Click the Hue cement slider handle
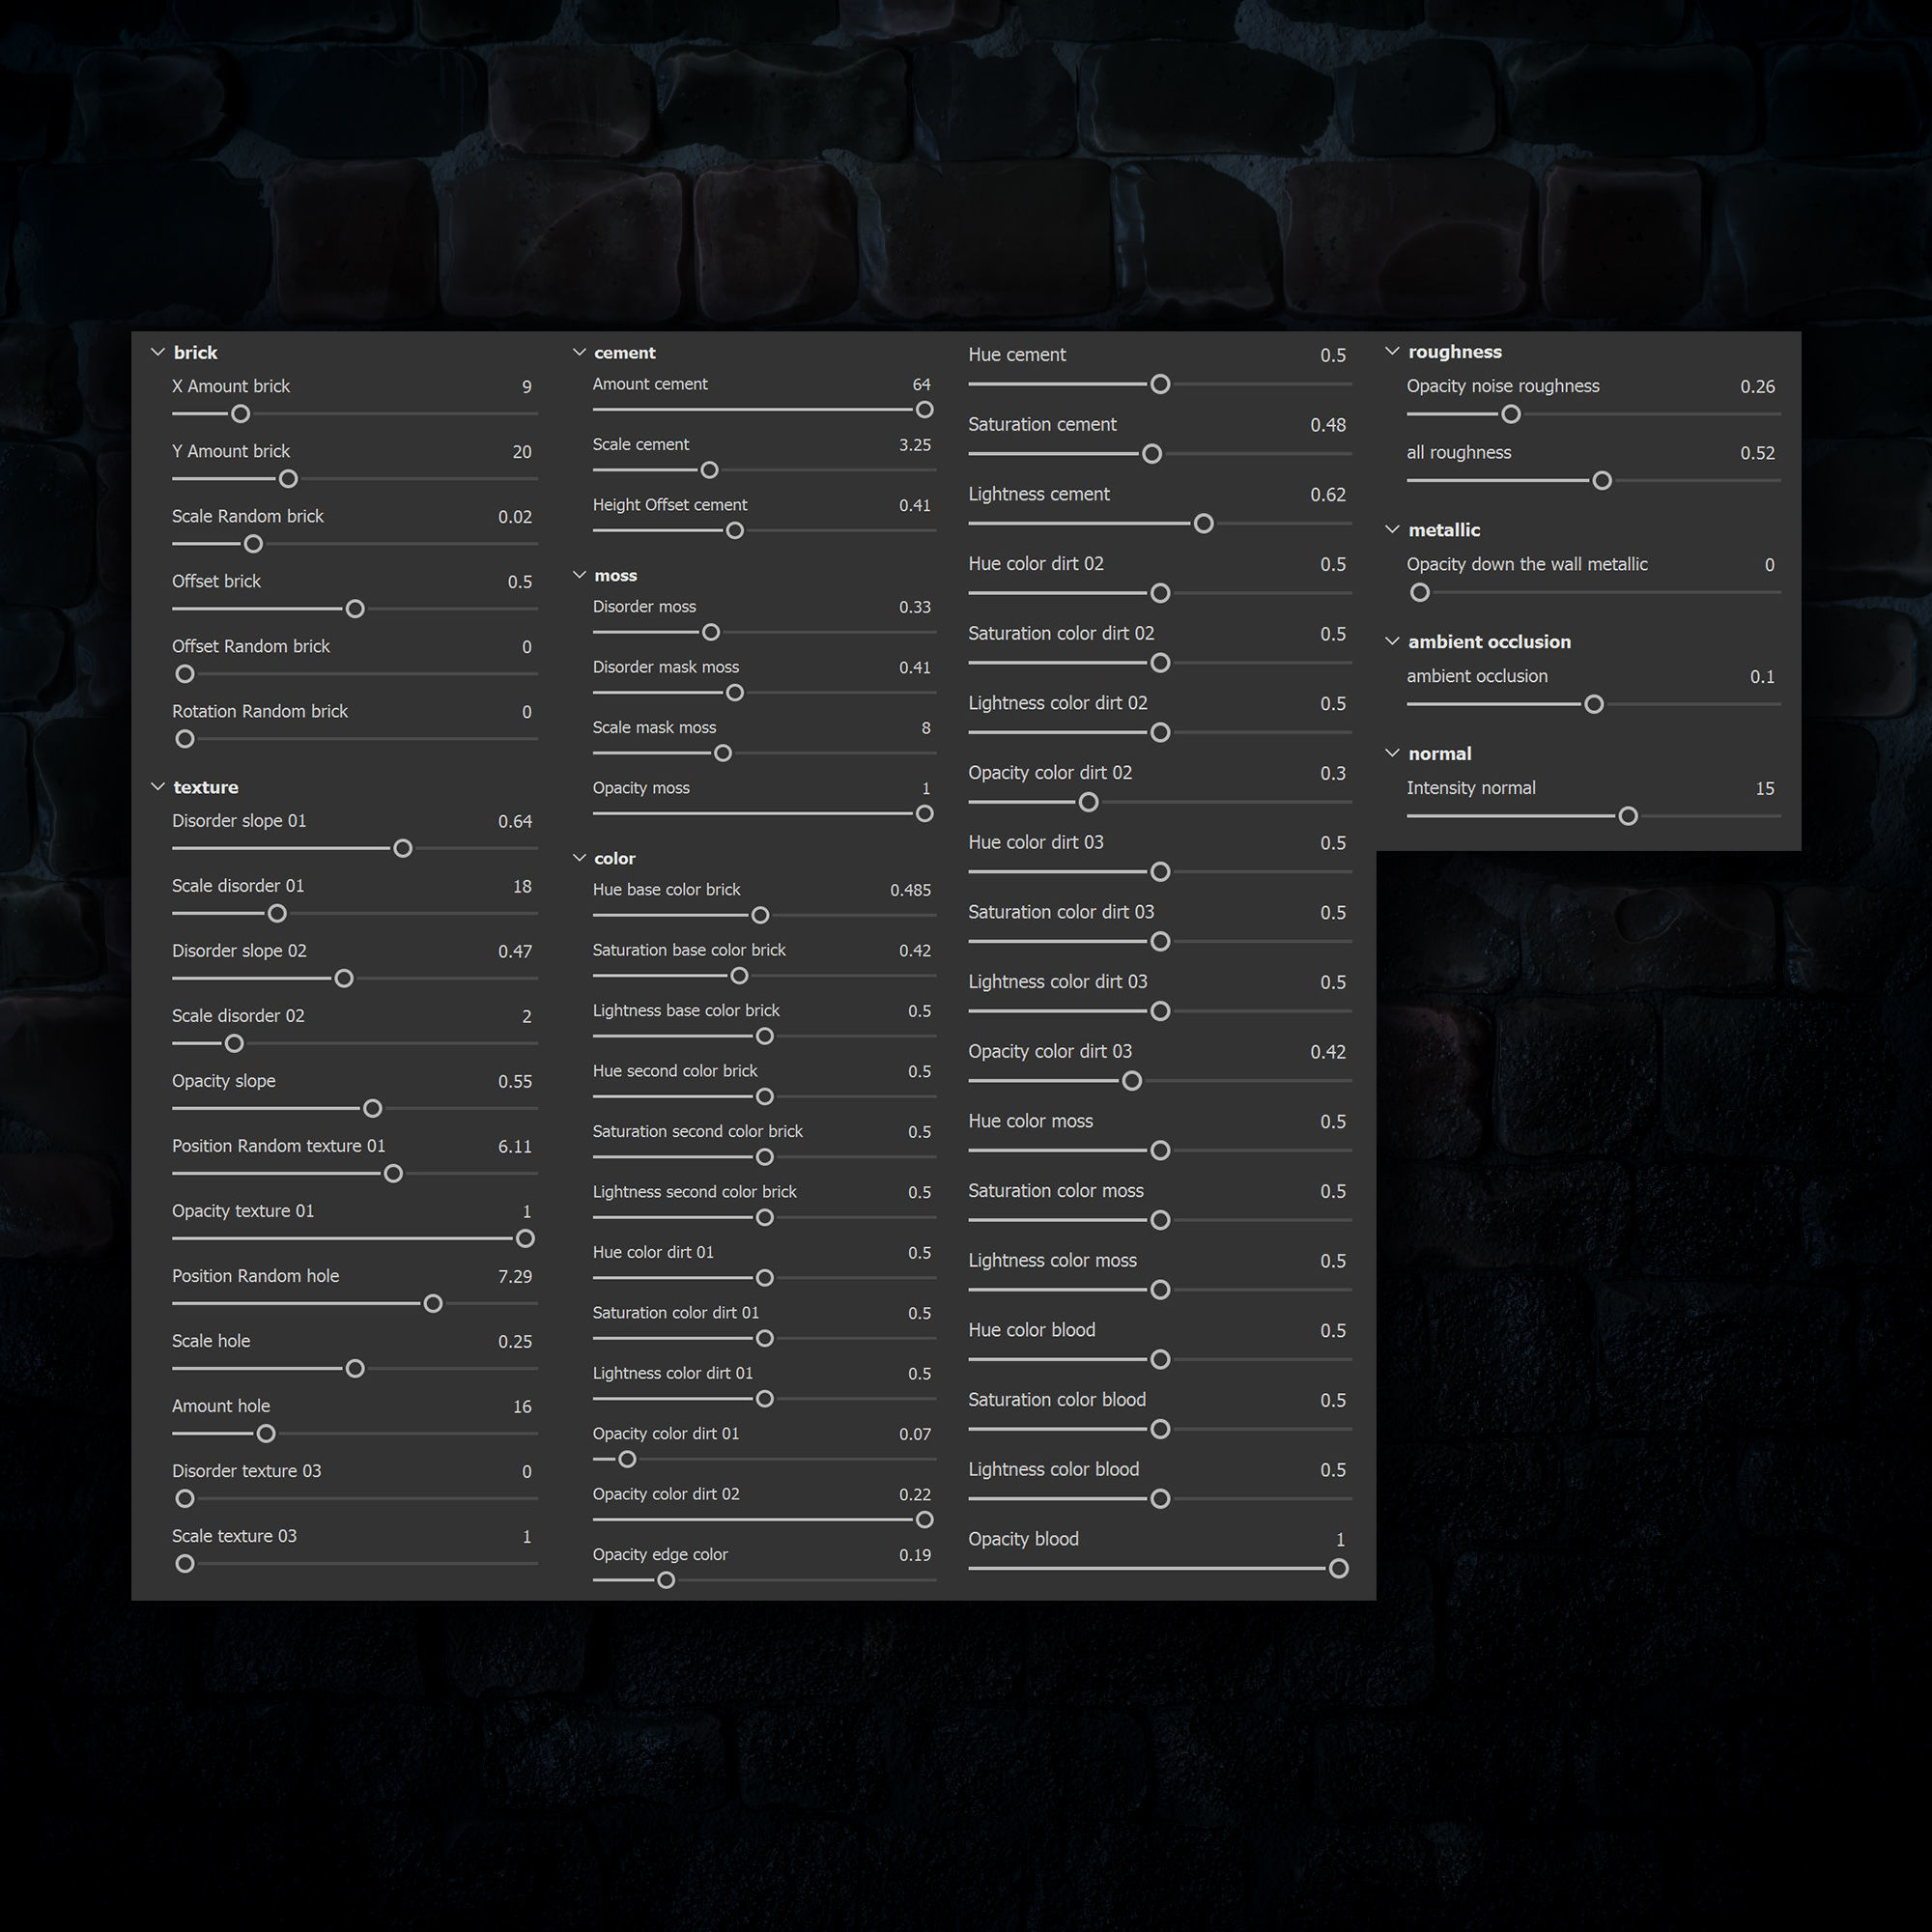The width and height of the screenshot is (1932, 1932). point(1160,384)
